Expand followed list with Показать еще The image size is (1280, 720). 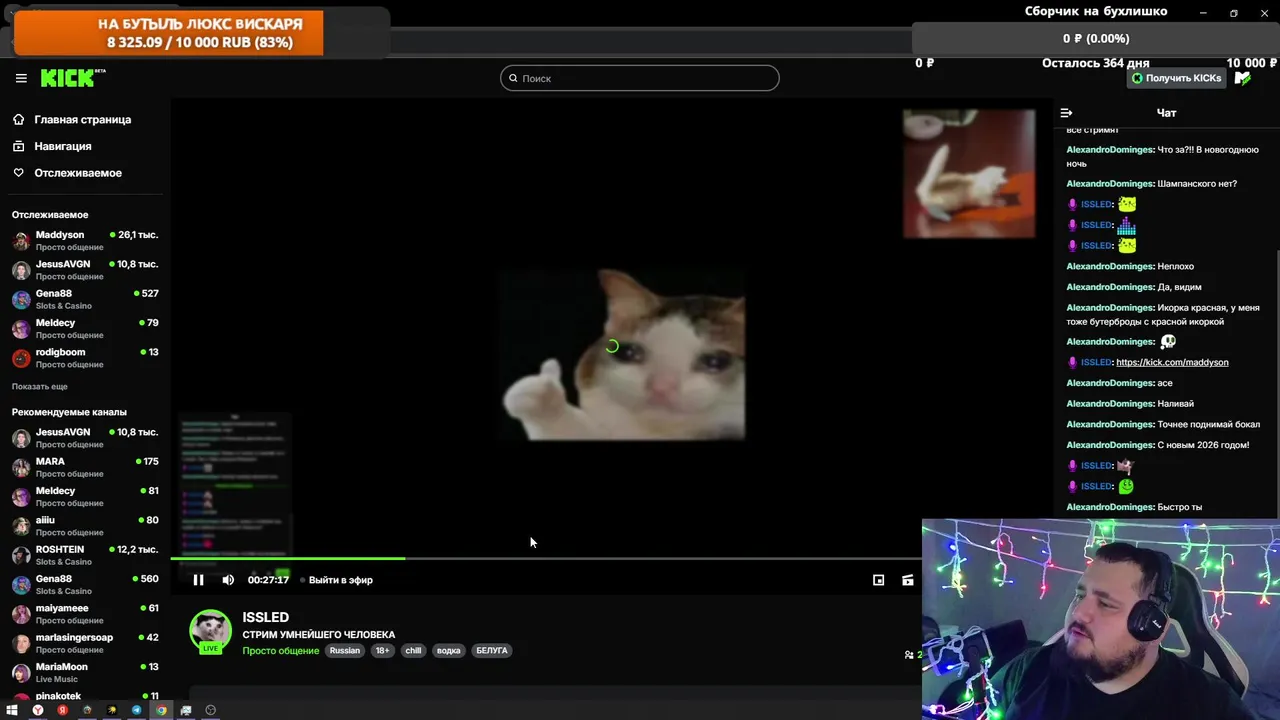pyautogui.click(x=40, y=387)
